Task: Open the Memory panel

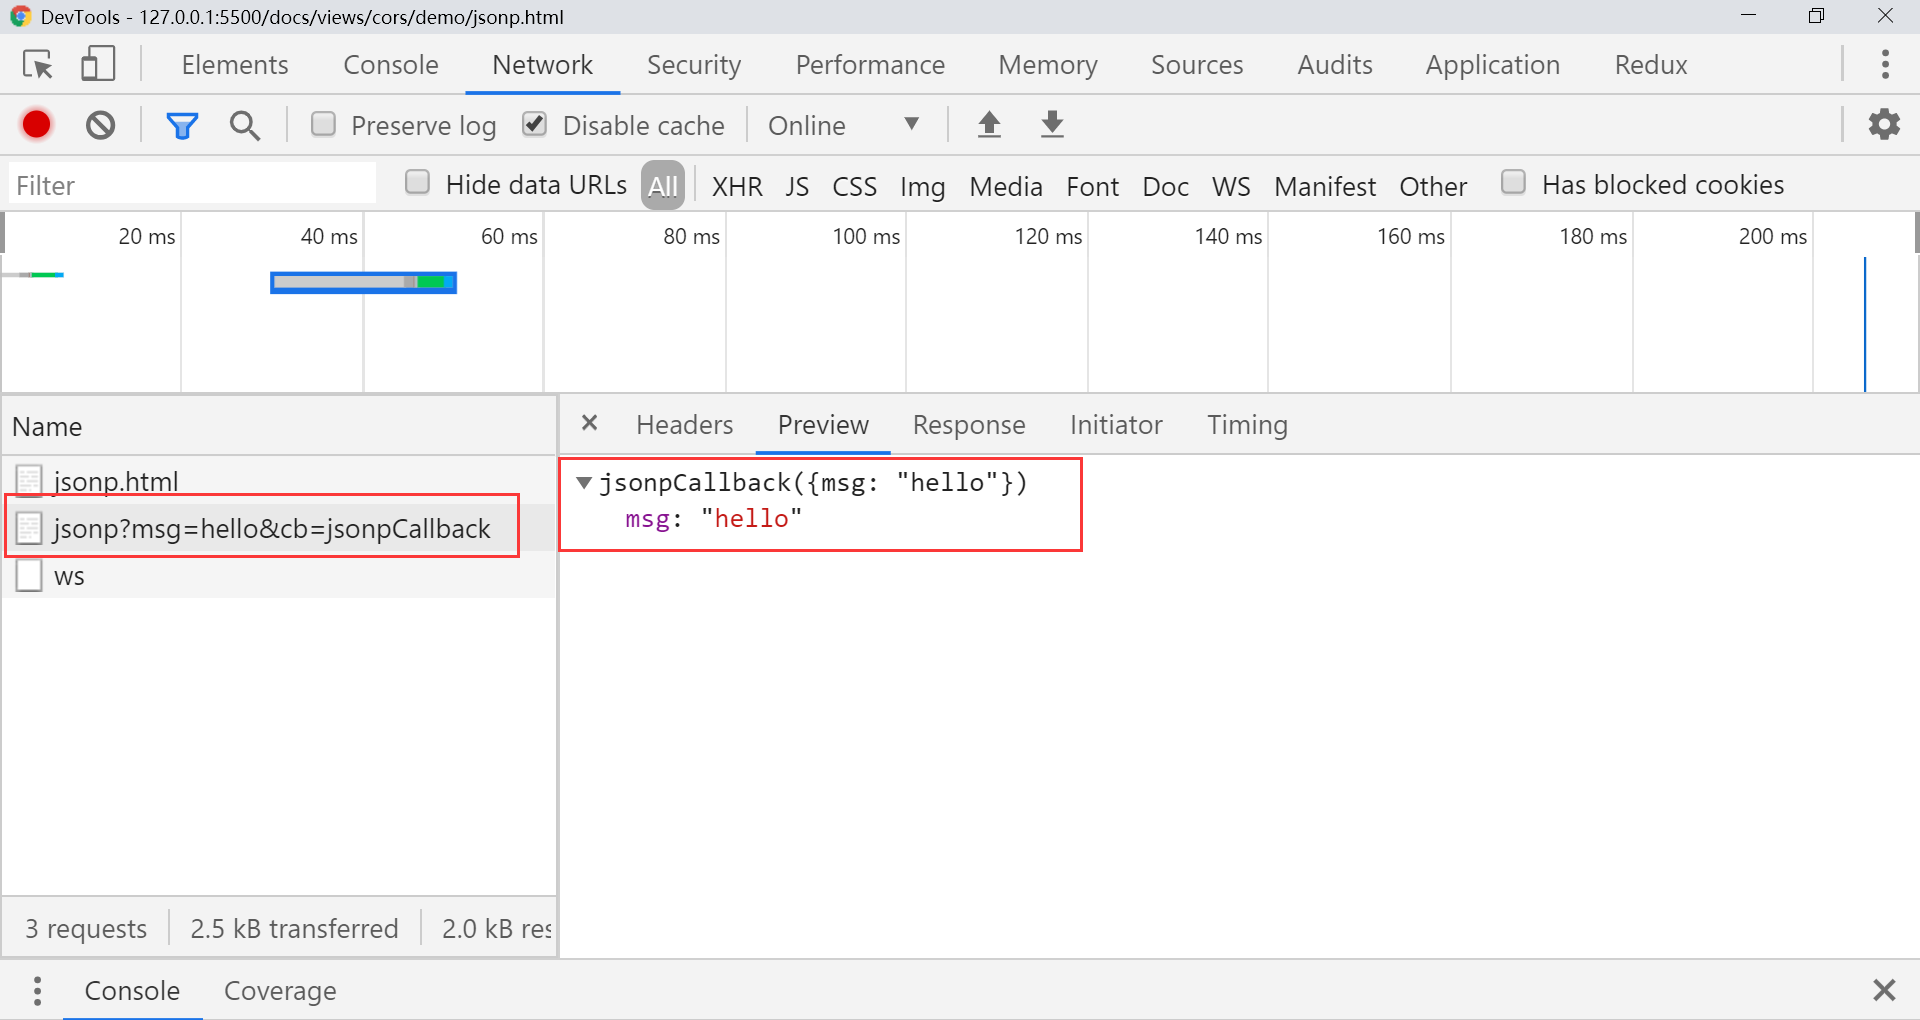Action: coord(1048,65)
